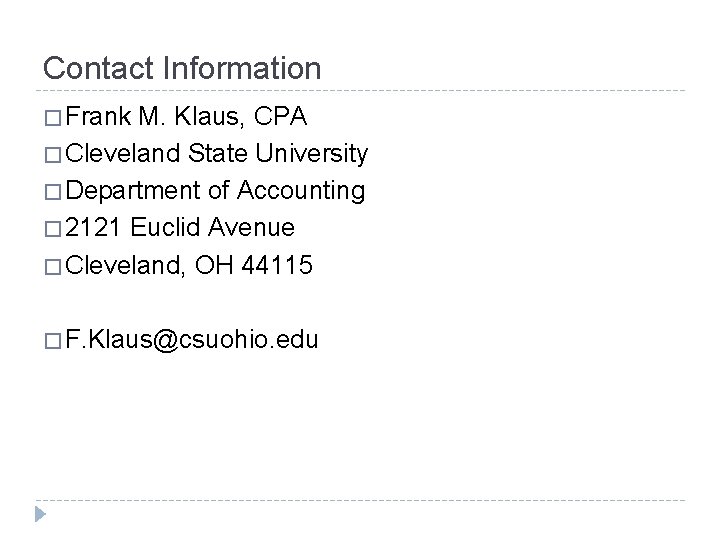The height and width of the screenshot is (540, 720).
Task: Click the square bullet beside Department of Accounting
Action: (x=53, y=192)
